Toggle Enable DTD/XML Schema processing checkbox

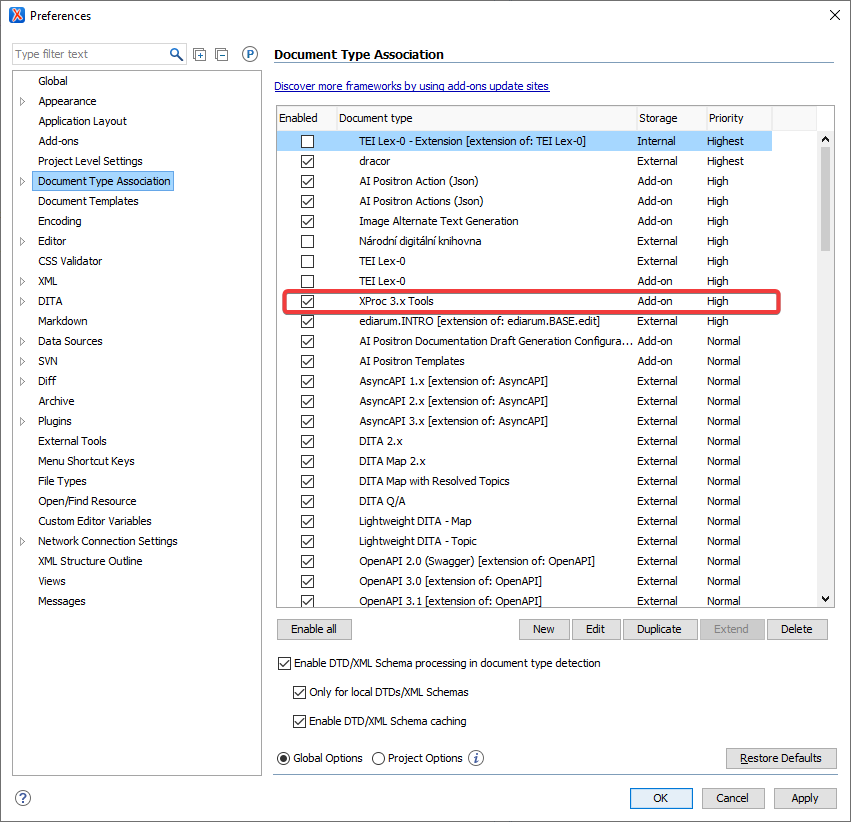tap(284, 664)
